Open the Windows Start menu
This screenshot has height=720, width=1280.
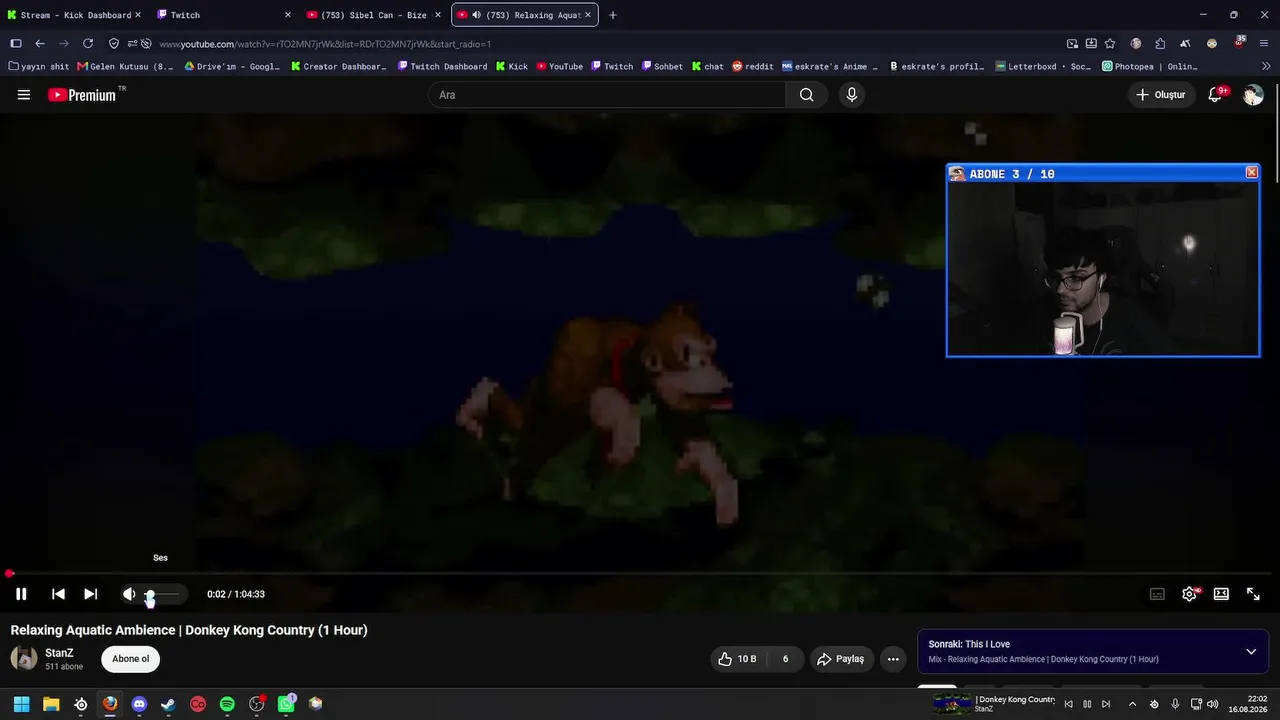pyautogui.click(x=21, y=704)
